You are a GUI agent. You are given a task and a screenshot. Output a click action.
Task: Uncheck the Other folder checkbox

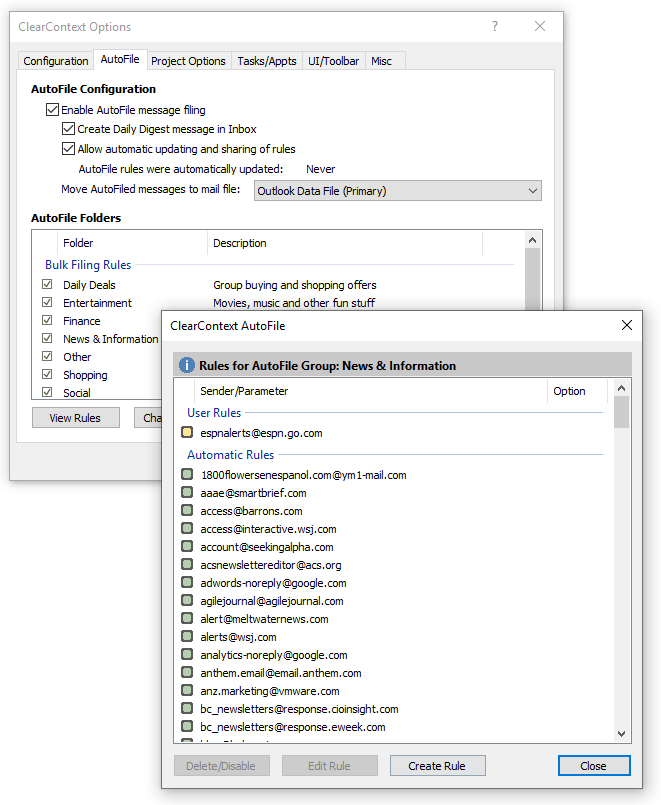47,356
